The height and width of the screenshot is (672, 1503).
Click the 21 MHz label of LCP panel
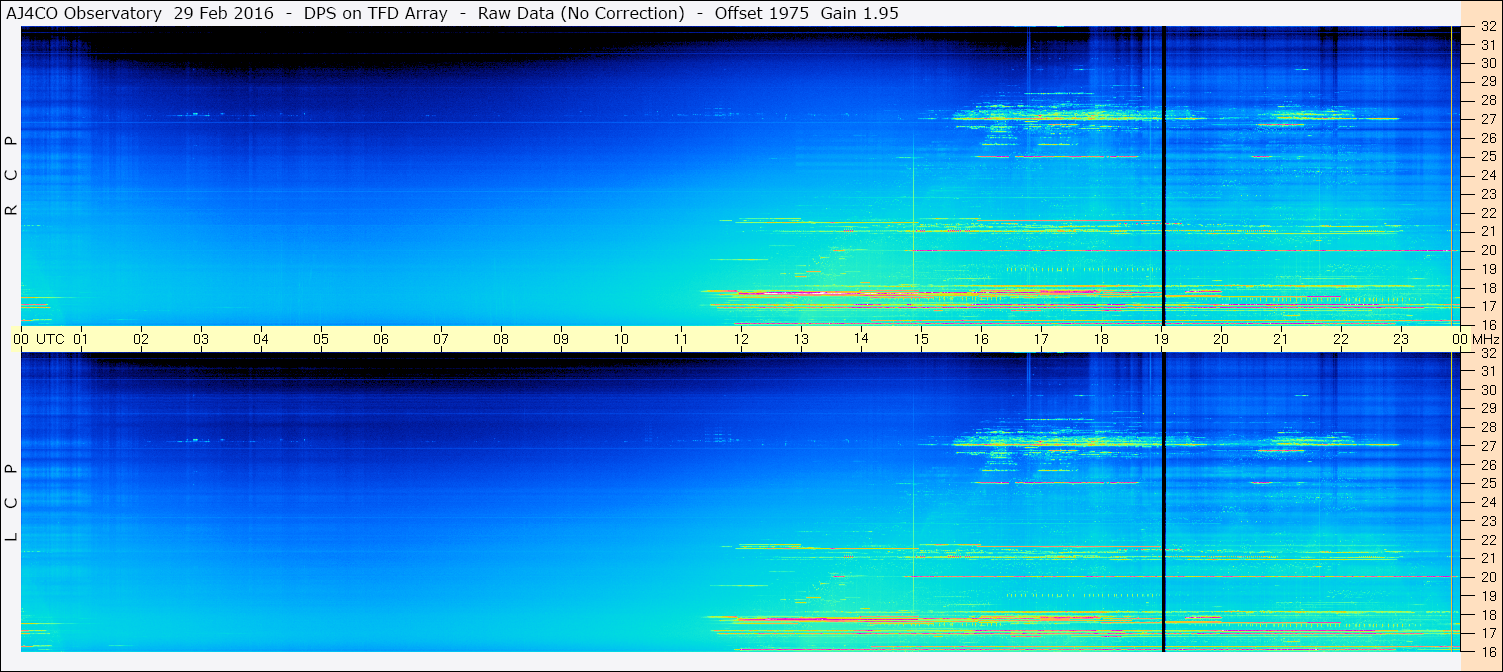click(1488, 558)
